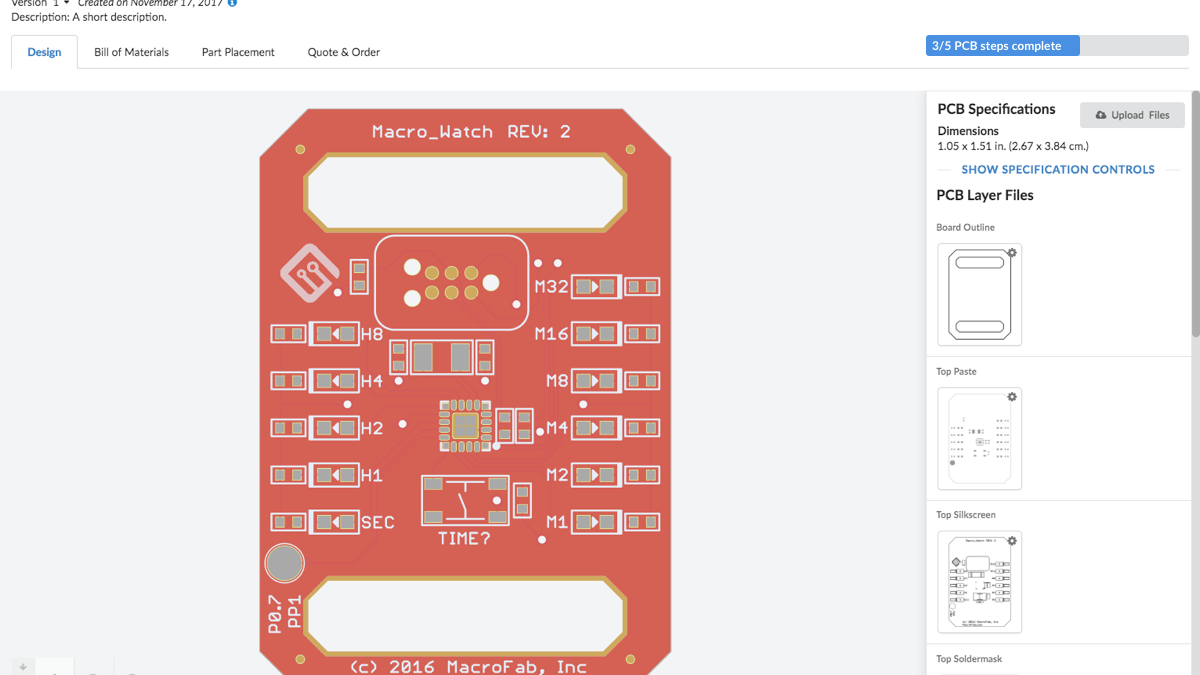This screenshot has width=1200, height=675.
Task: Show the specification controls
Action: 1058,169
